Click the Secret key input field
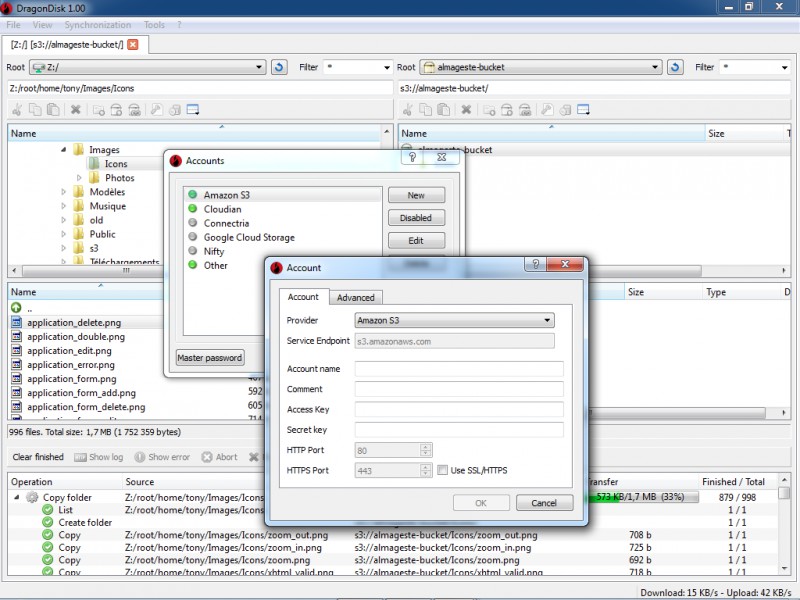Viewport: 800px width, 600px height. tap(459, 430)
